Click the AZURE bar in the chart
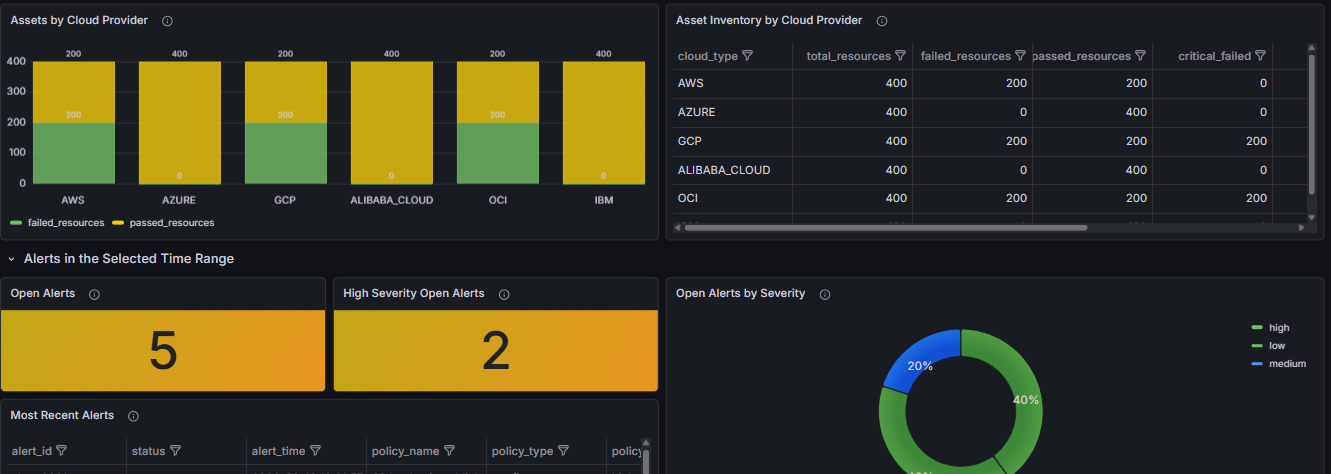Viewport: 1331px width, 474px height. tap(179, 123)
